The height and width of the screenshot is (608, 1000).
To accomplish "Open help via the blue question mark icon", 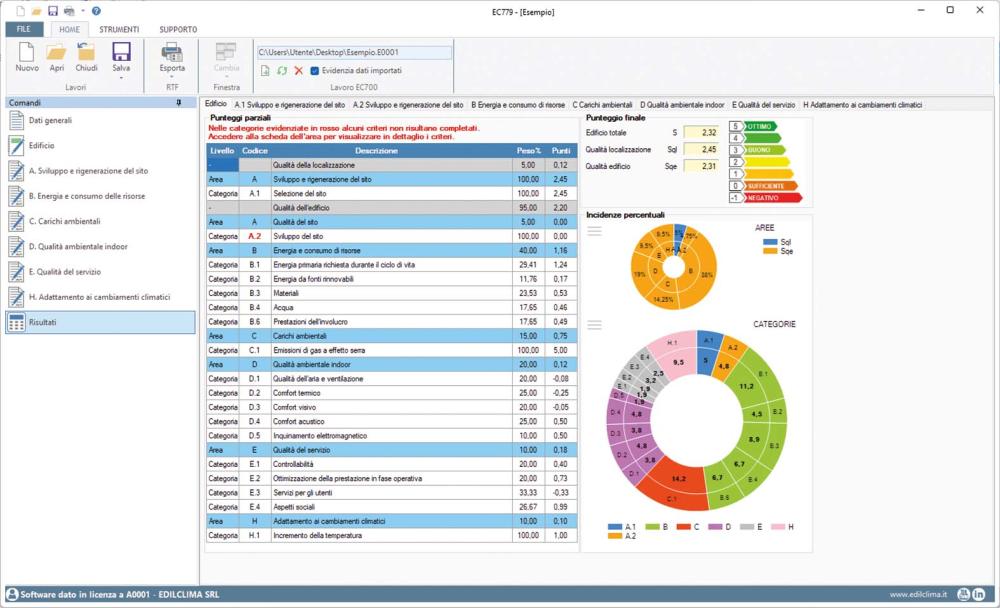I will coord(96,11).
